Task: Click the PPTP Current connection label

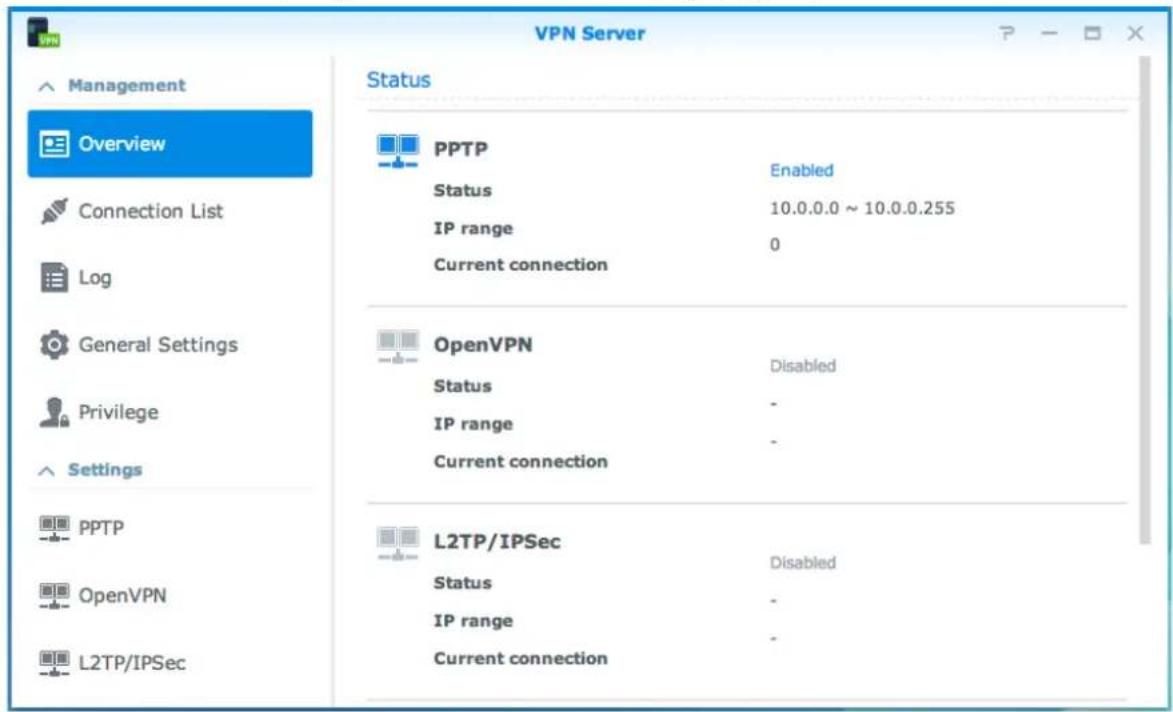Action: click(x=521, y=266)
